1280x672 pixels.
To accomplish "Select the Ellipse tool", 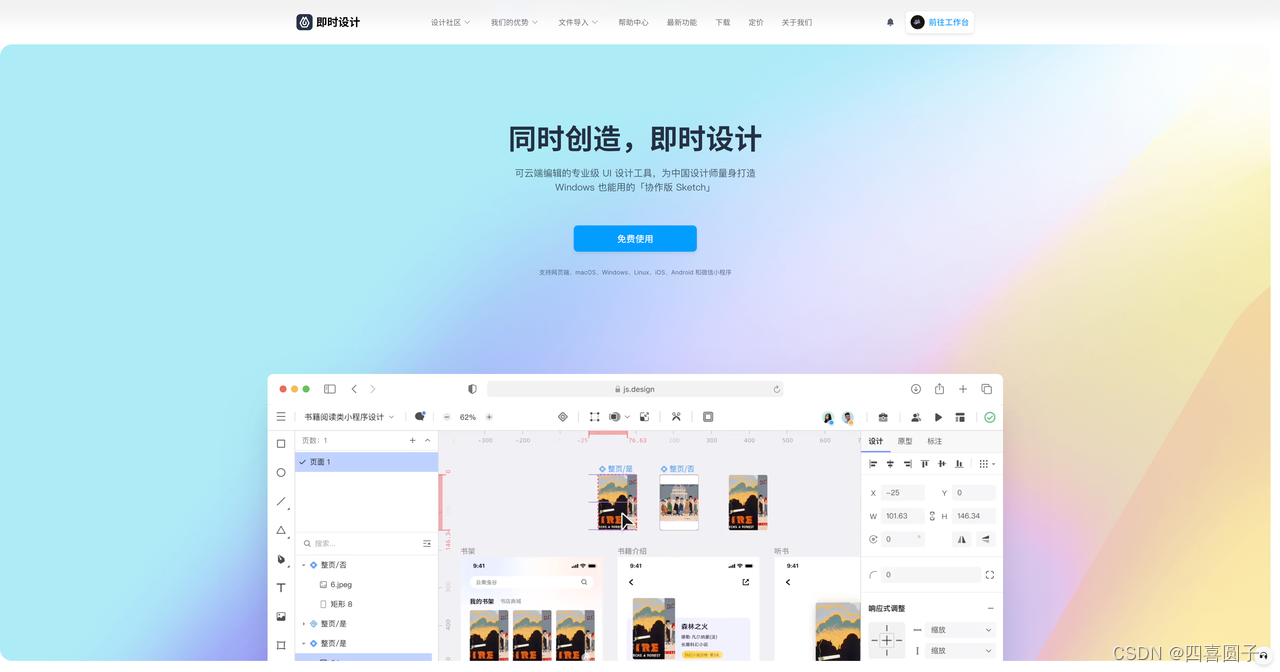I will [281, 472].
